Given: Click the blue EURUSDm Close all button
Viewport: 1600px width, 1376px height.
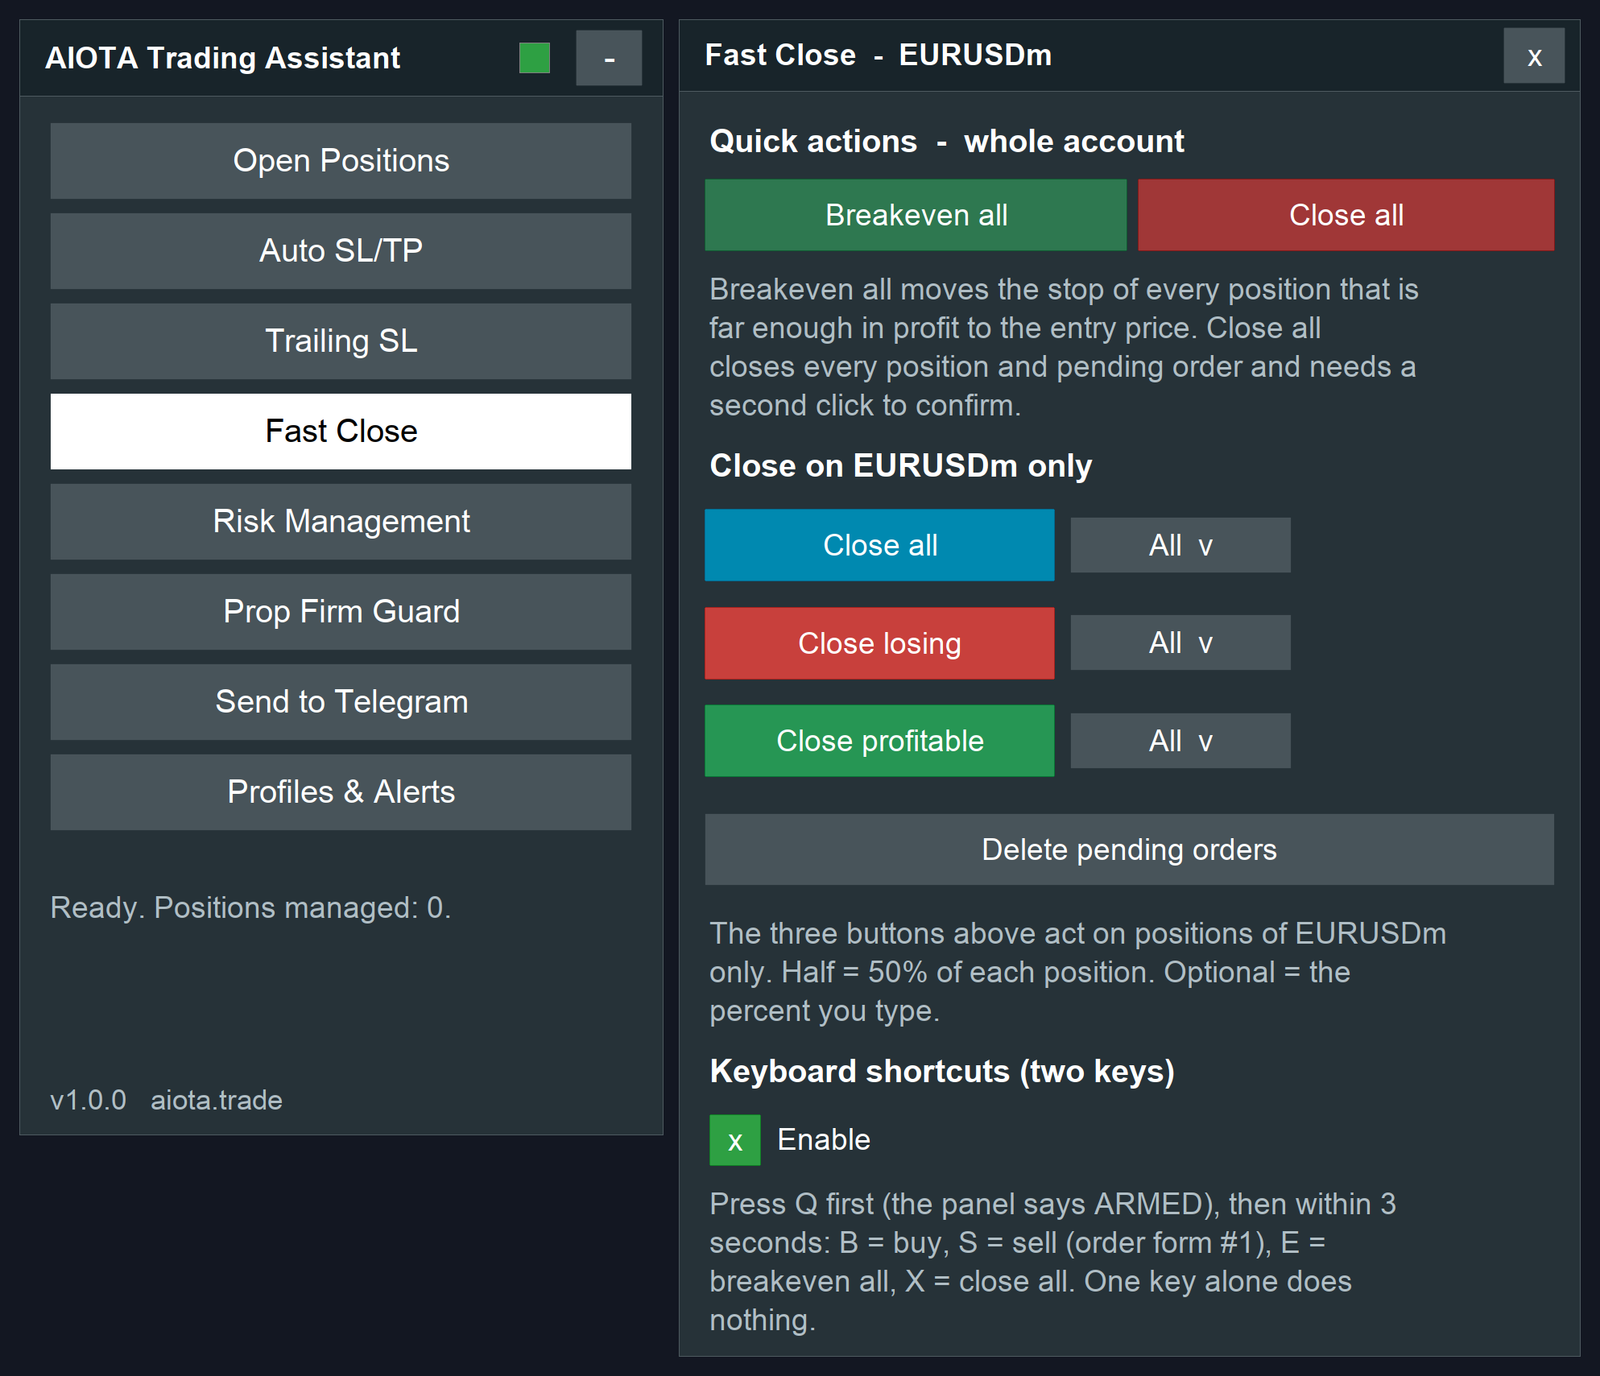Looking at the screenshot, I should pyautogui.click(x=880, y=545).
